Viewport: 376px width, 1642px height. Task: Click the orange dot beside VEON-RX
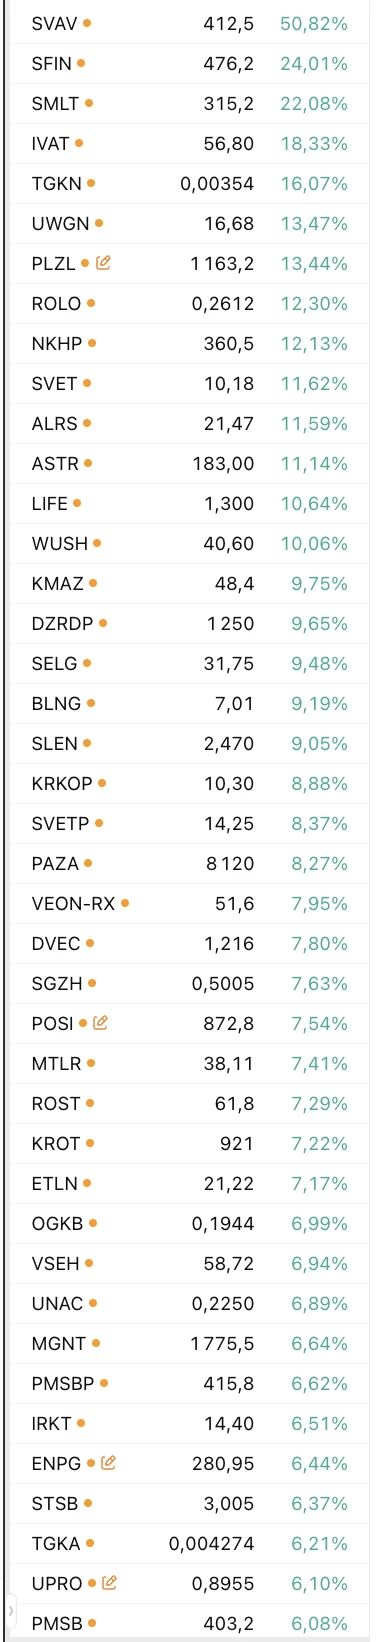[125, 903]
